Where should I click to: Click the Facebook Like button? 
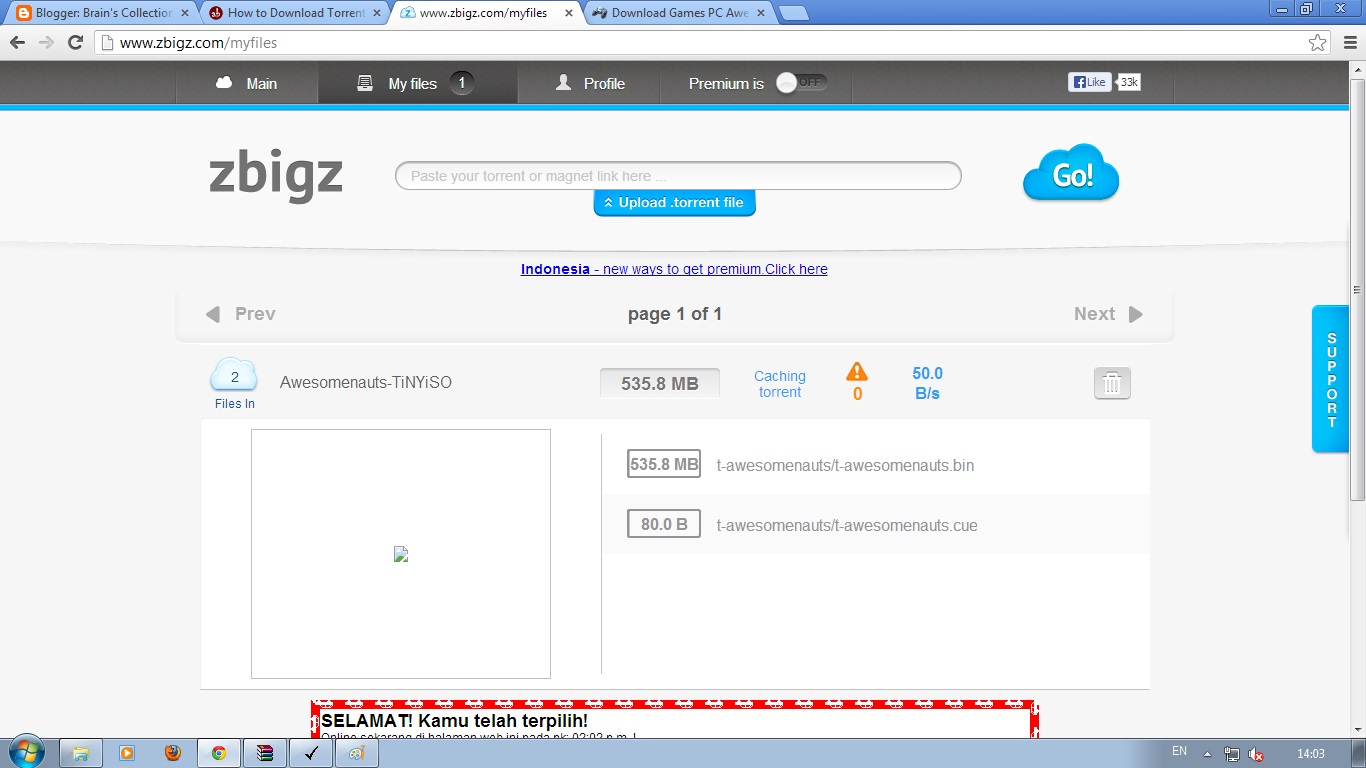tap(1089, 82)
